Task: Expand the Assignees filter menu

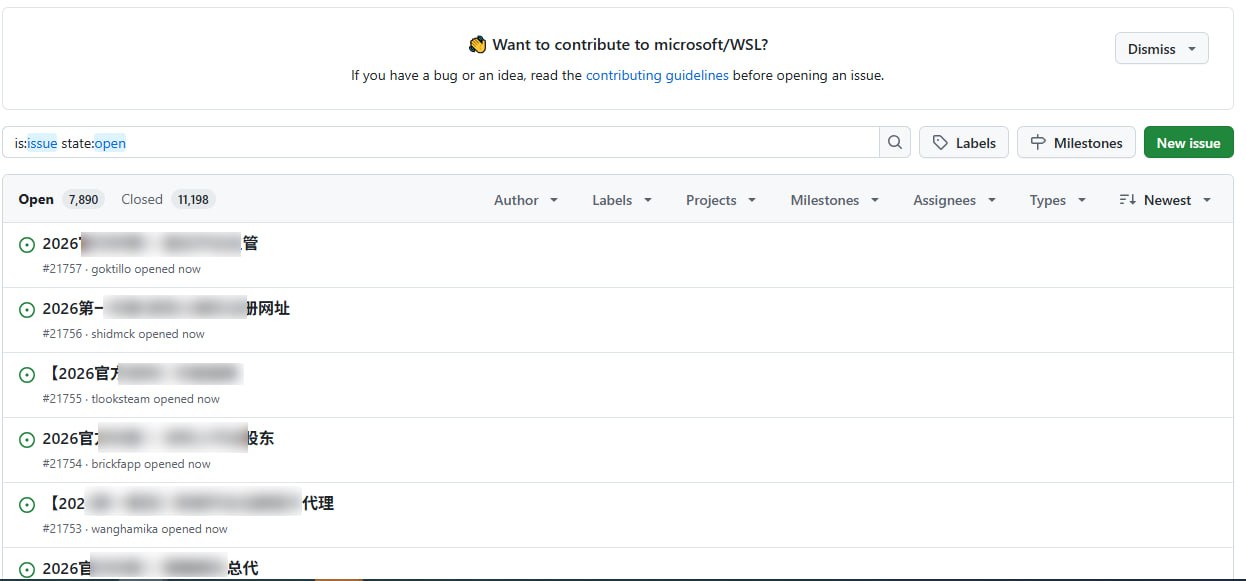Action: 954,199
